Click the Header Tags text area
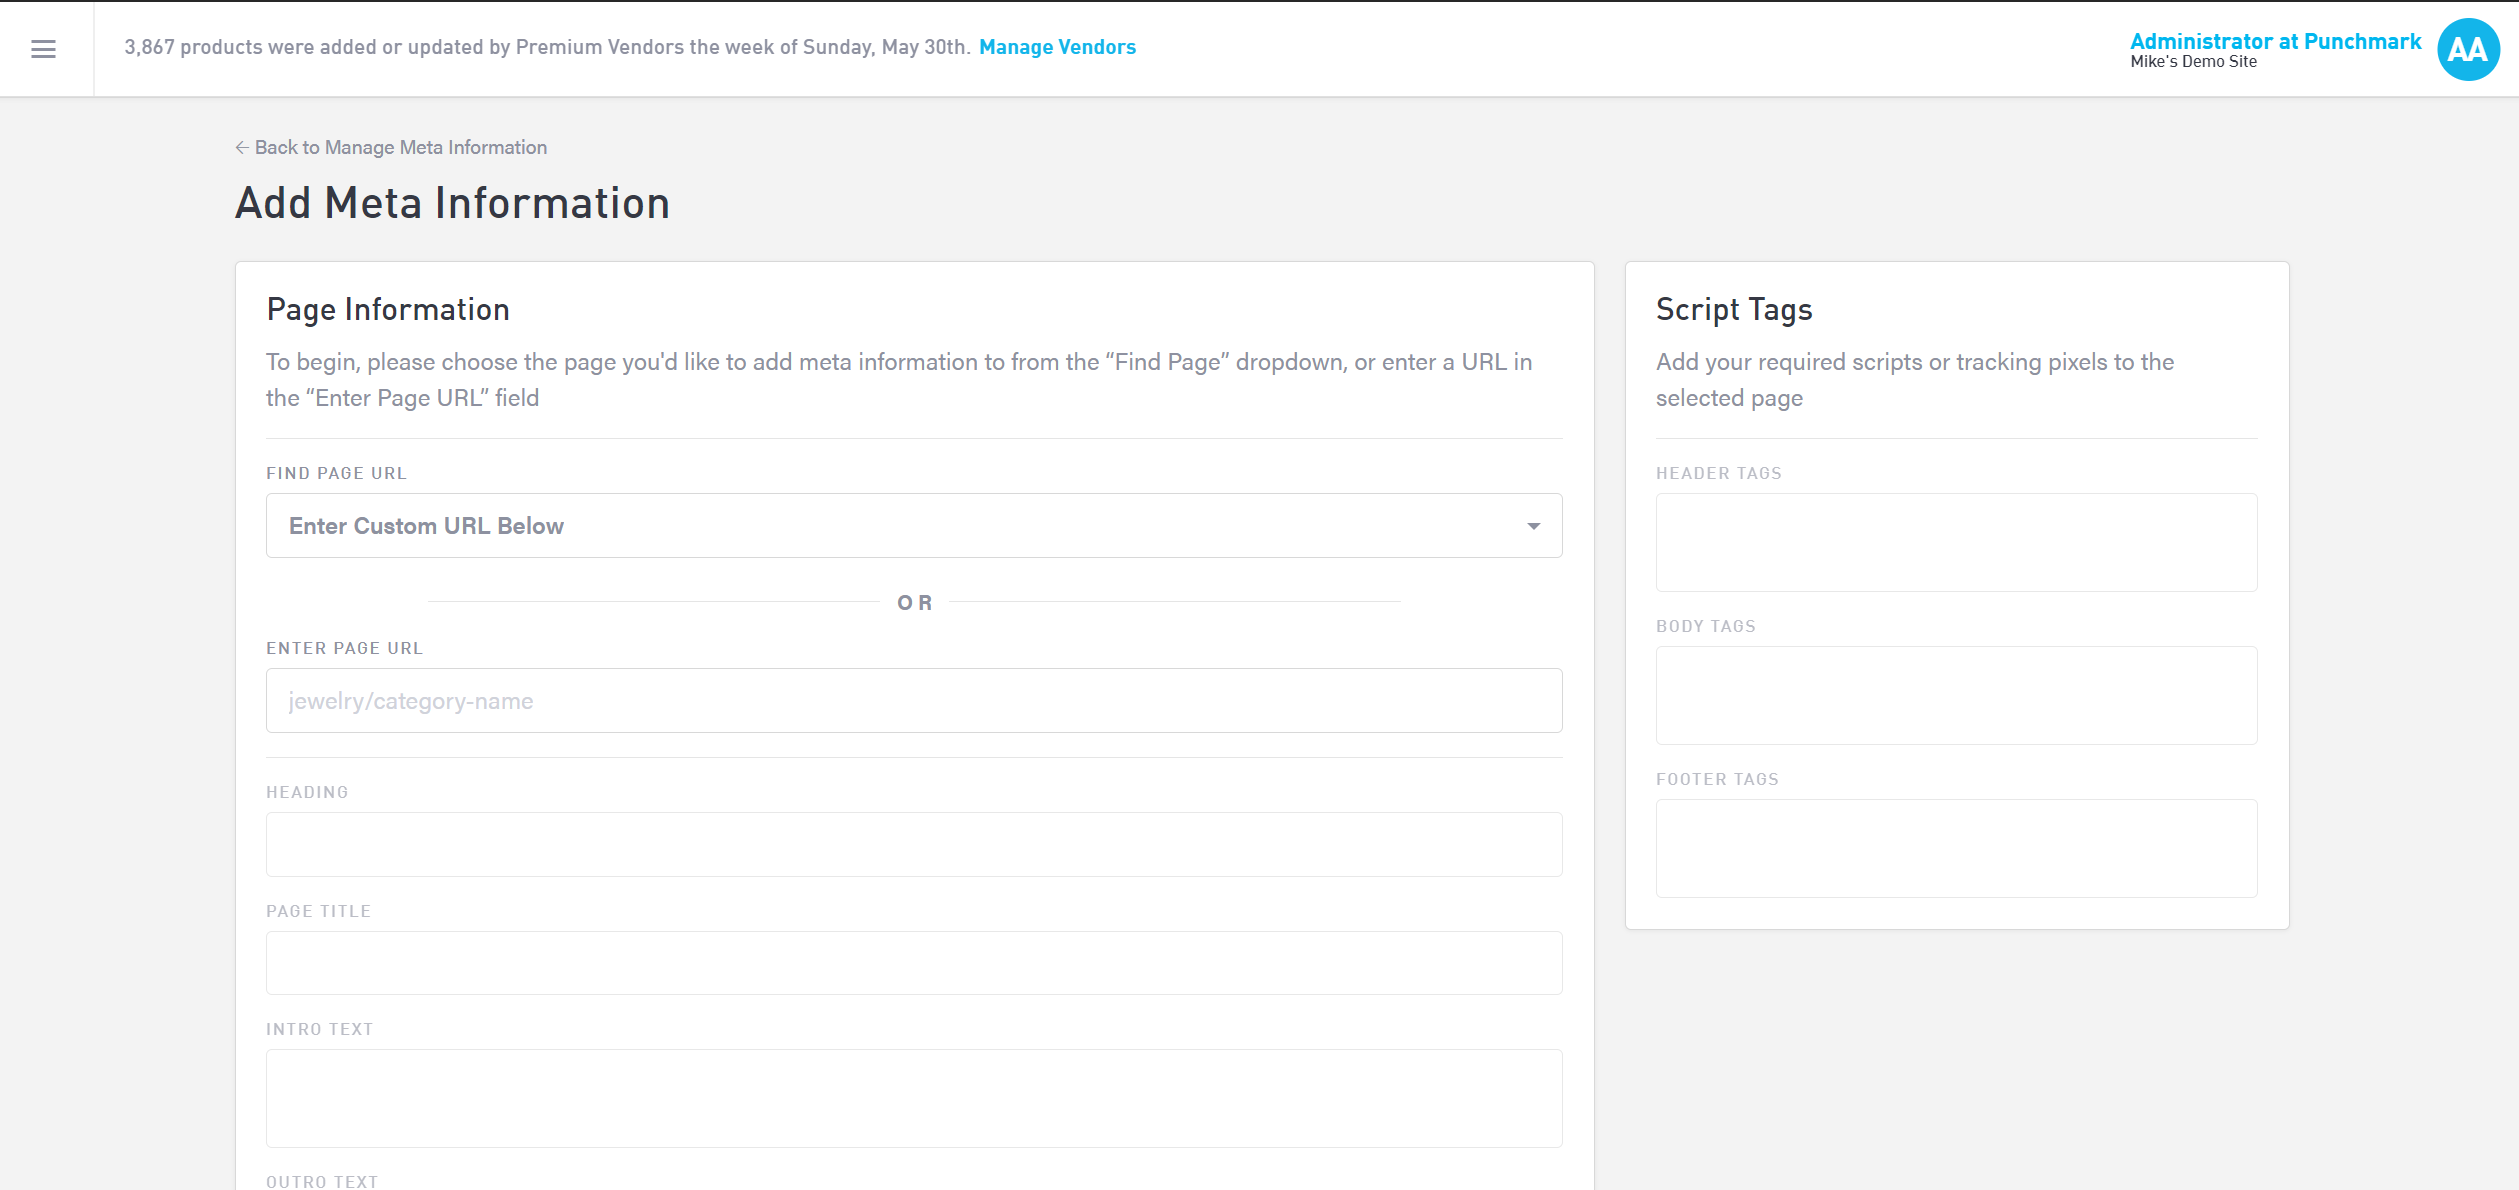The image size is (2519, 1190). [1956, 542]
